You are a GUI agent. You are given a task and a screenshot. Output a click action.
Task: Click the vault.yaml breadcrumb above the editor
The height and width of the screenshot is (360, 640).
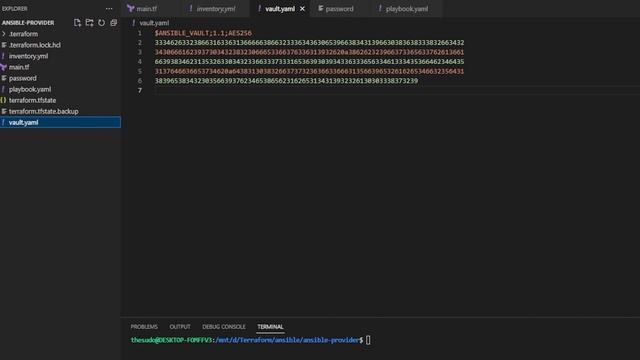click(x=154, y=23)
